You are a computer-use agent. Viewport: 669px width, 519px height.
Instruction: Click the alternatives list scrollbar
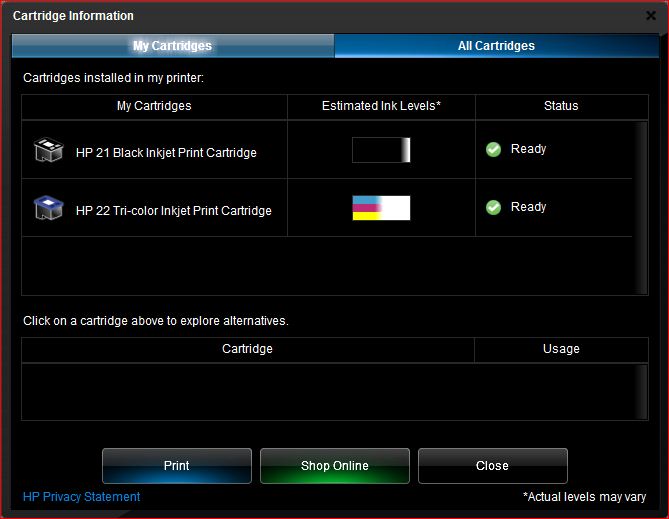(x=640, y=392)
